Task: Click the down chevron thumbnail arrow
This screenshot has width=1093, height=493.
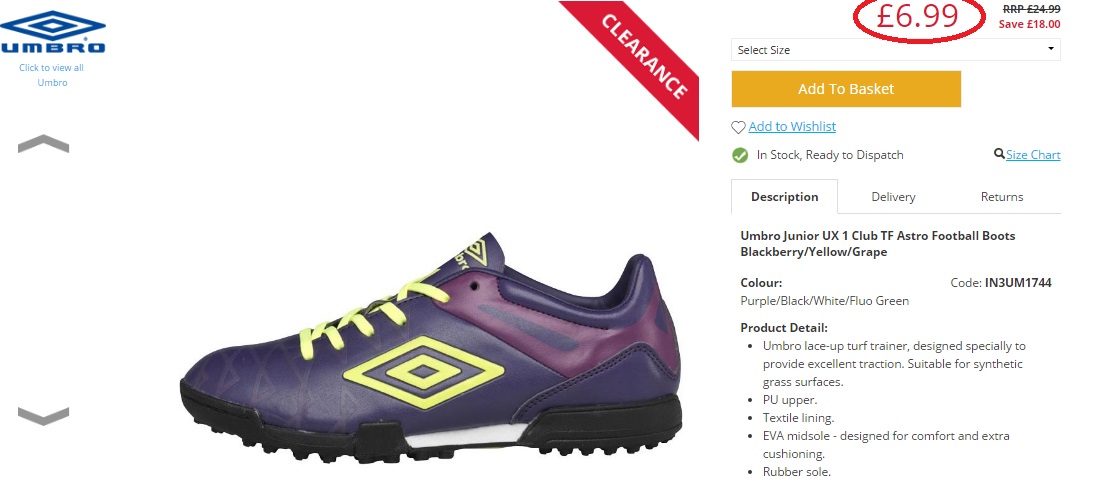Action: point(43,416)
